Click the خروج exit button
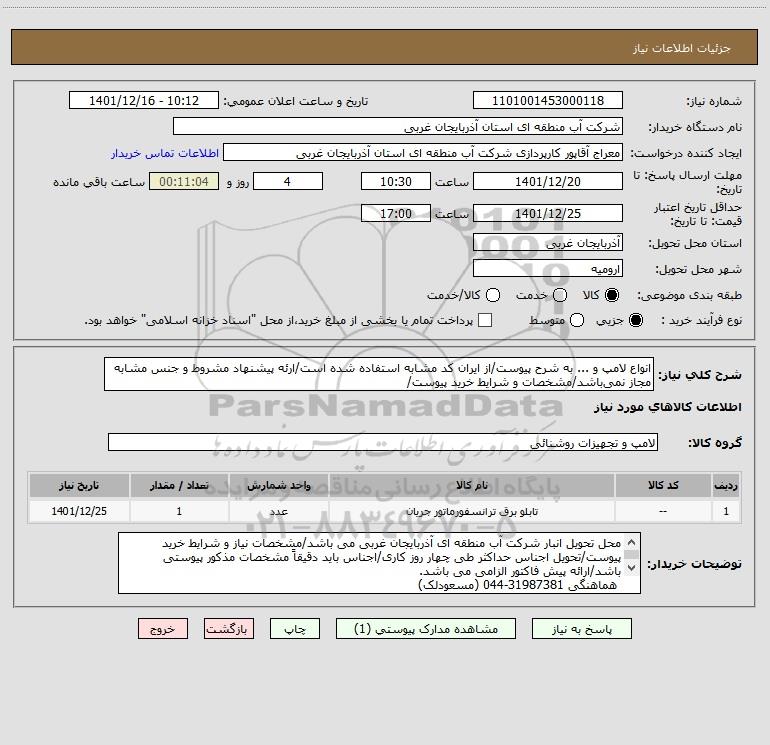770x745 pixels. click(163, 629)
